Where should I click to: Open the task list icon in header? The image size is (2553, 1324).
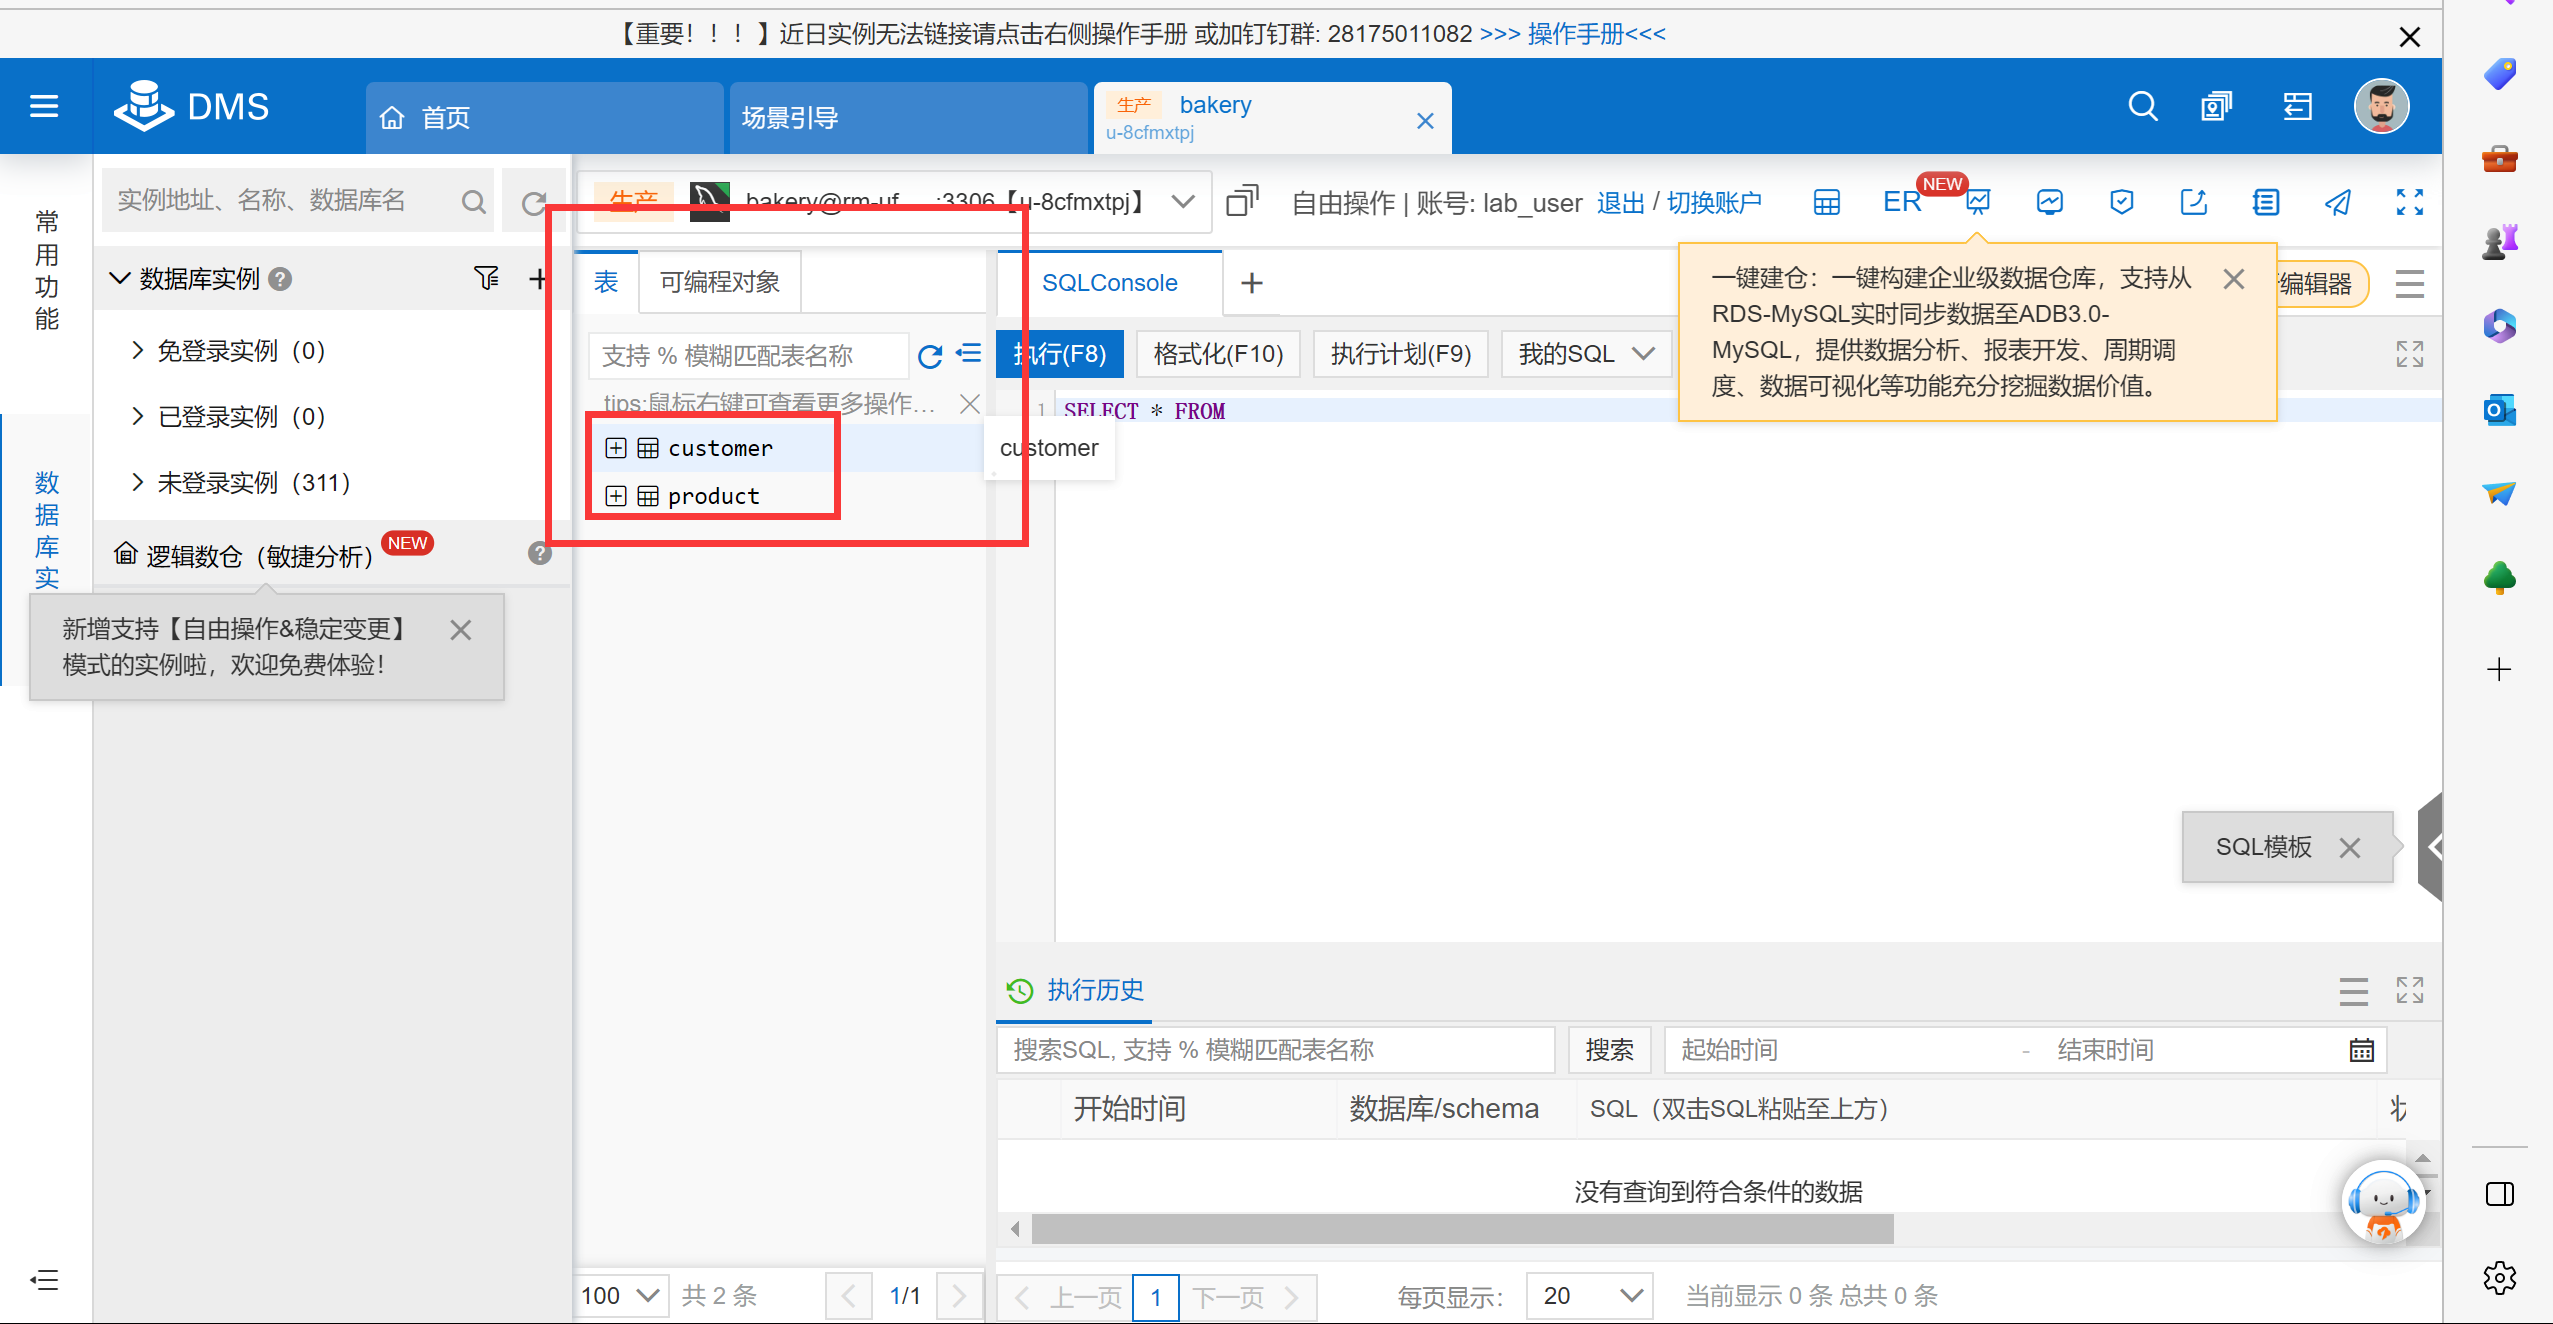coord(2297,106)
